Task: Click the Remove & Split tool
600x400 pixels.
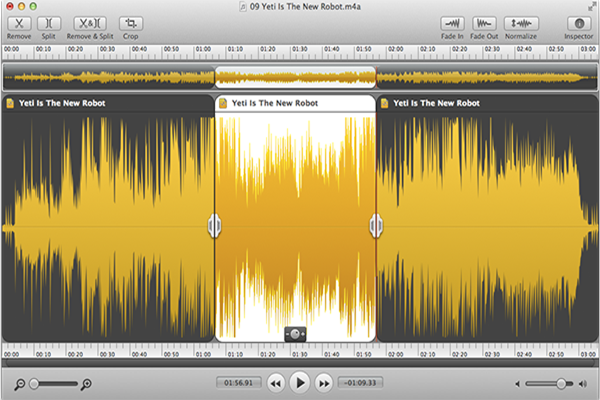Action: tap(90, 22)
